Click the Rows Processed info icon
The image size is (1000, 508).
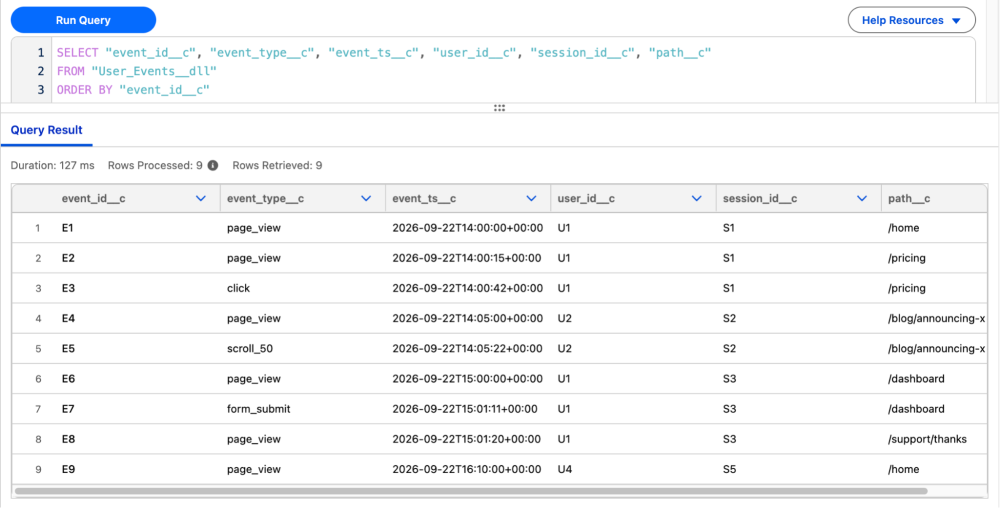(x=213, y=165)
